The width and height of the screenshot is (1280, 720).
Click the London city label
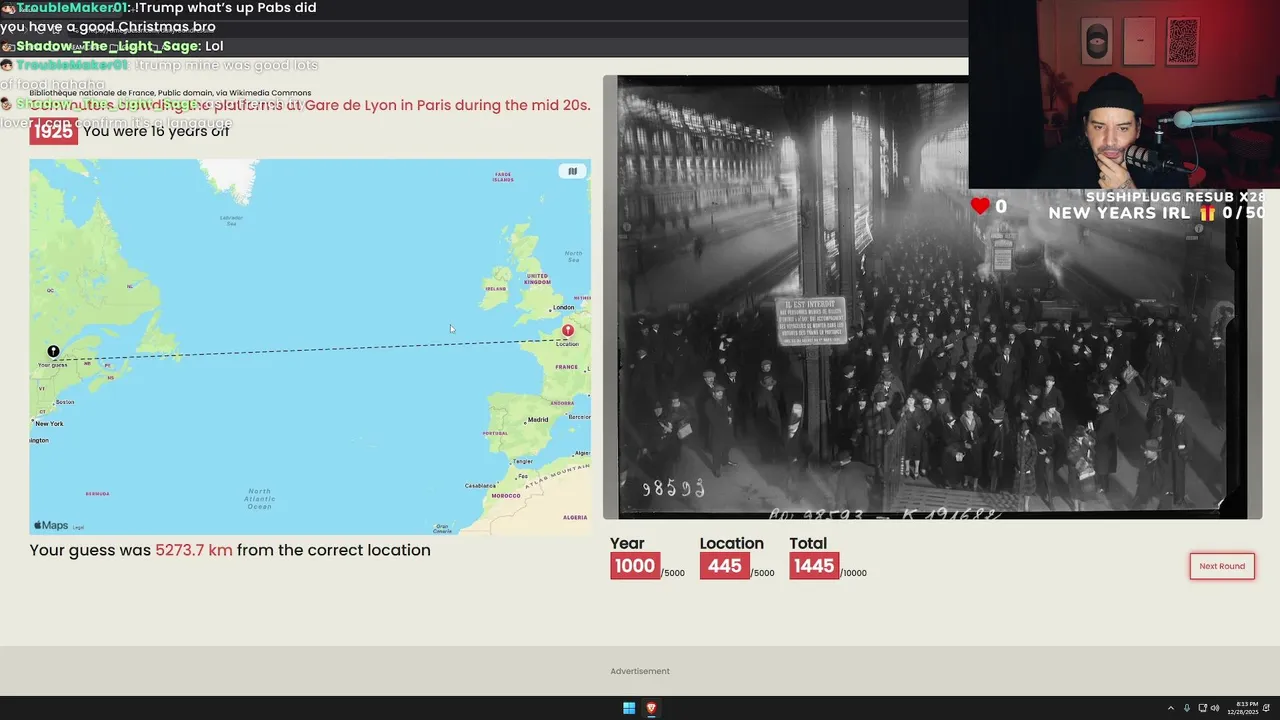point(564,307)
